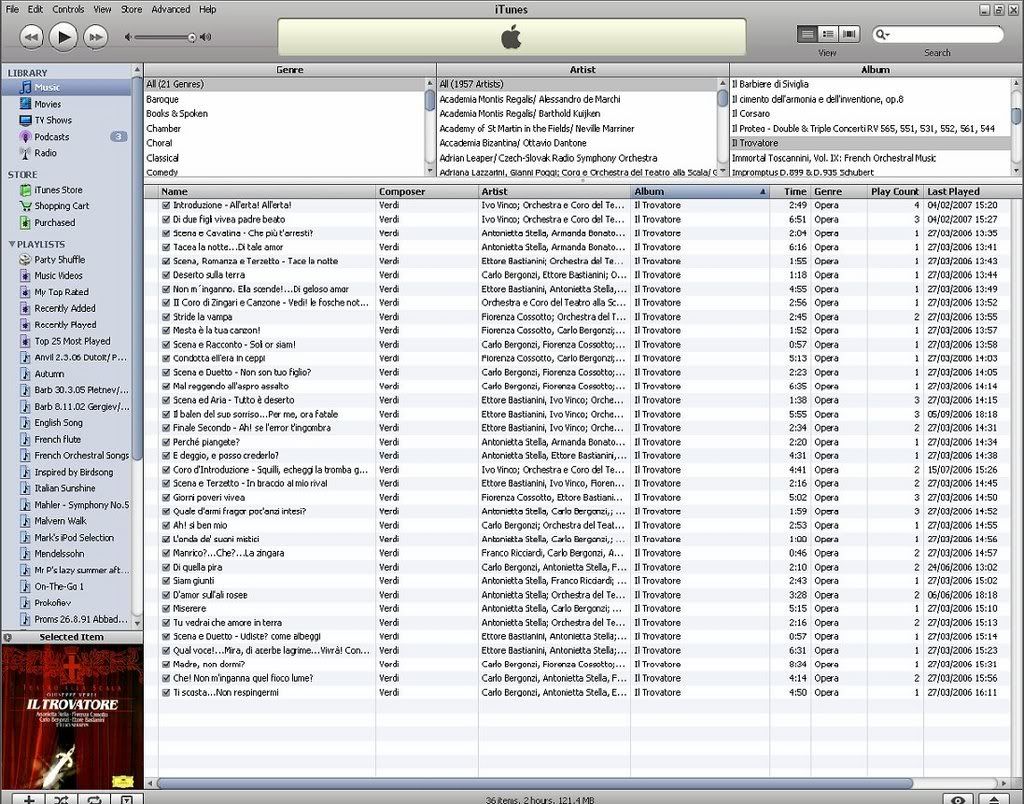
Task: Click sidebar scroll up arrow
Action: 137,70
